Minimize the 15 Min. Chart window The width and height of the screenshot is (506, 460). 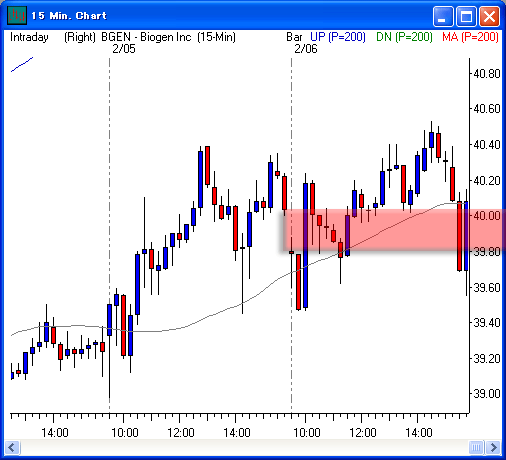(442, 16)
